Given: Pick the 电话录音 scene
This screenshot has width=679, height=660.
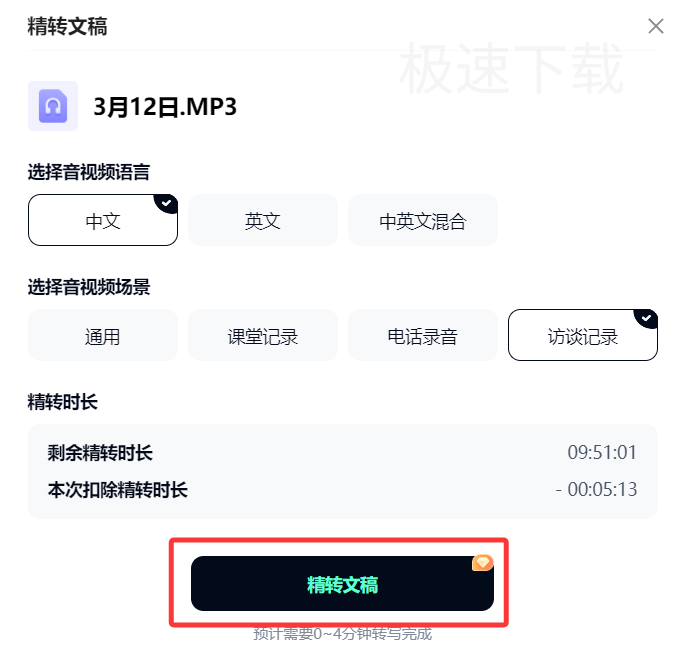Looking at the screenshot, I should [423, 335].
